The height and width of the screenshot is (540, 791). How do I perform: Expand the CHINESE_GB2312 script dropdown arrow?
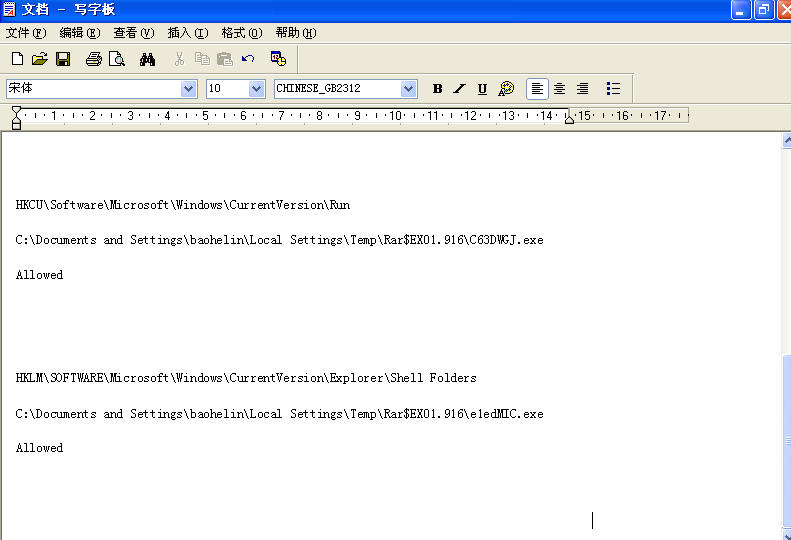click(408, 89)
